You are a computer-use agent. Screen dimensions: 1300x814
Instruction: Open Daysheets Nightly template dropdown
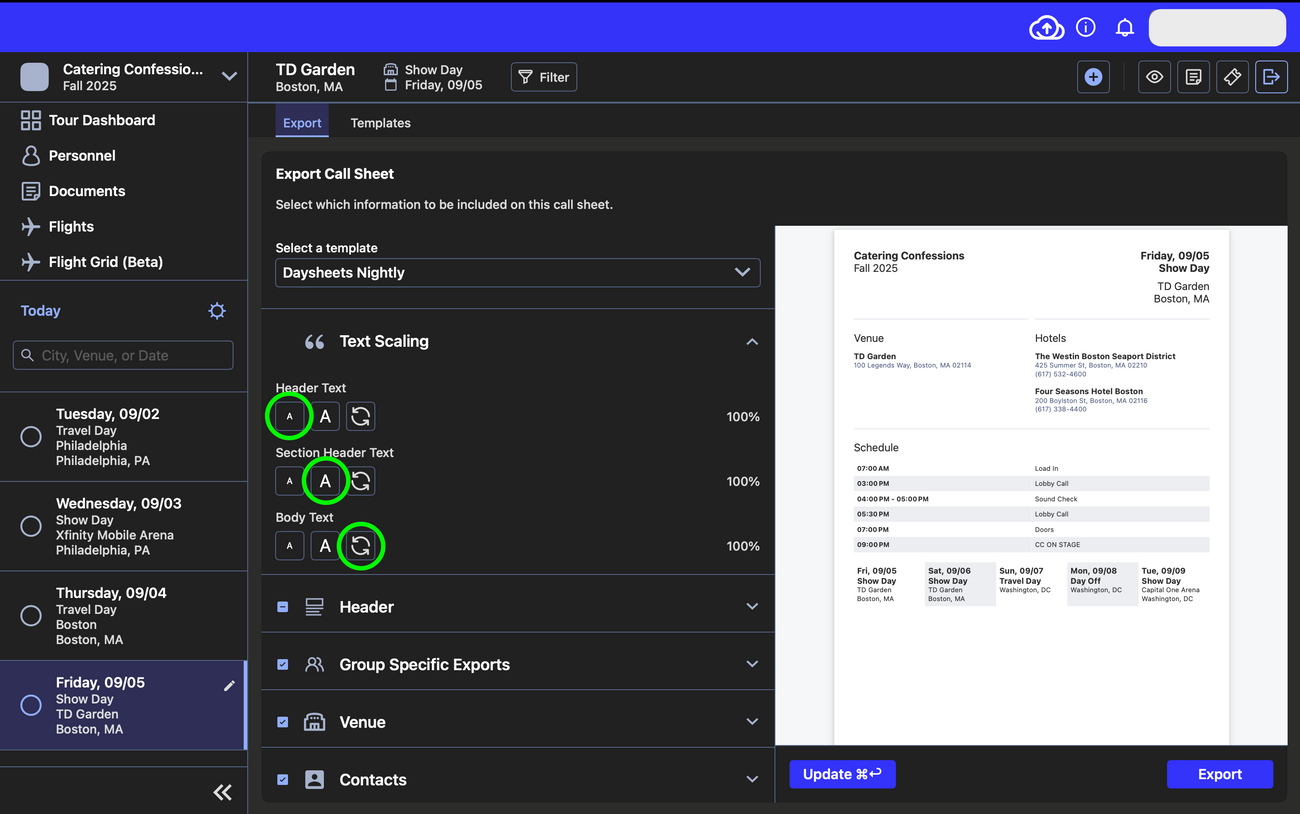pyautogui.click(x=517, y=272)
